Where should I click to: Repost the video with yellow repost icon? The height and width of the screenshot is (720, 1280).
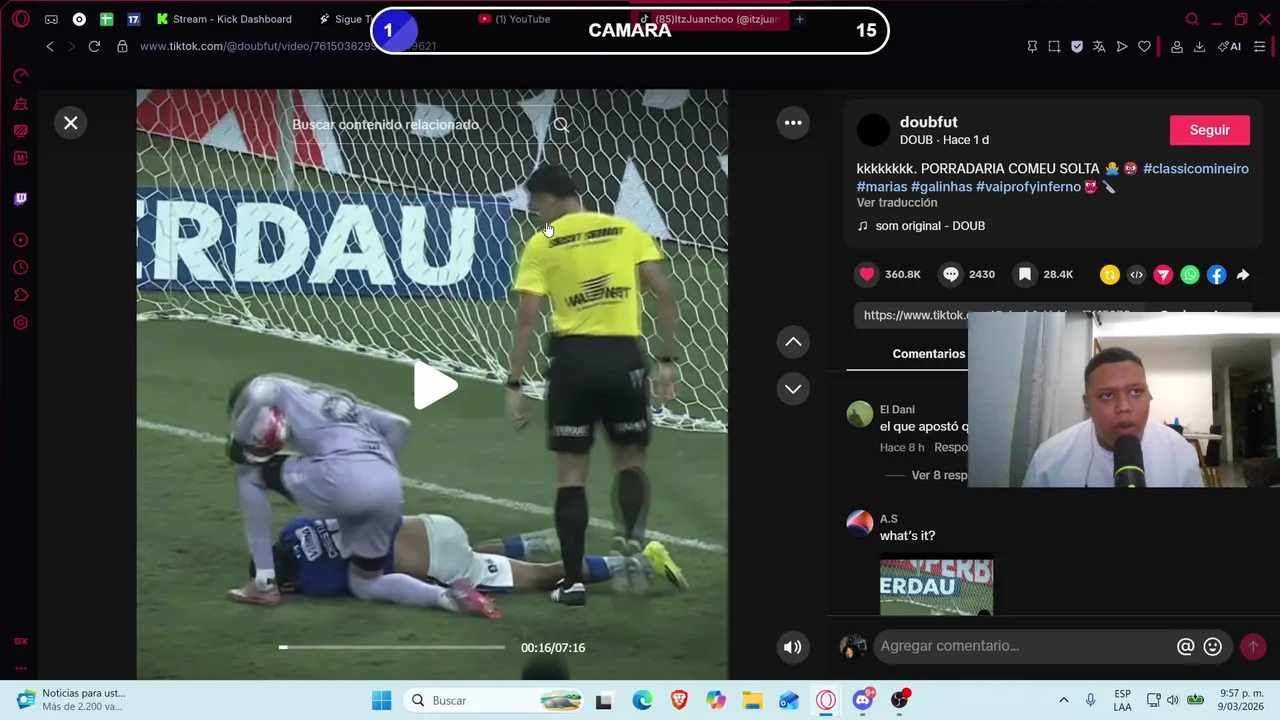click(x=1109, y=274)
